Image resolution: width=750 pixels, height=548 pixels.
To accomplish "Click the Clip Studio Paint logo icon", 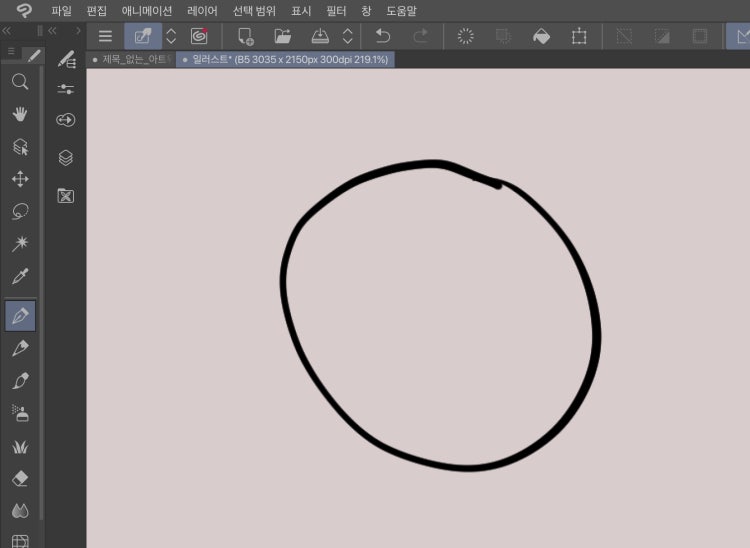I will click(x=23, y=11).
